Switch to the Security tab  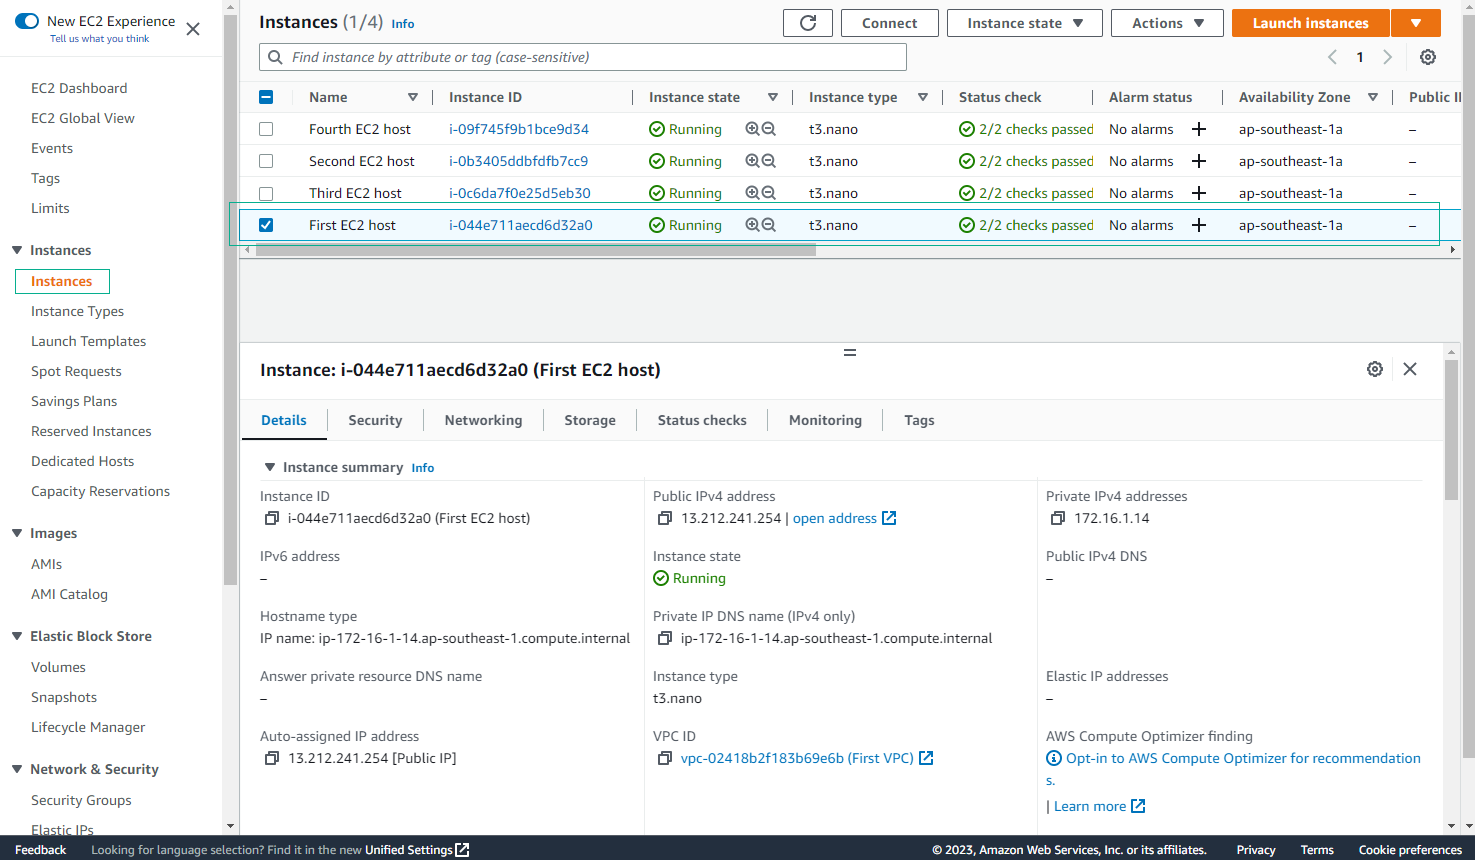click(x=375, y=420)
